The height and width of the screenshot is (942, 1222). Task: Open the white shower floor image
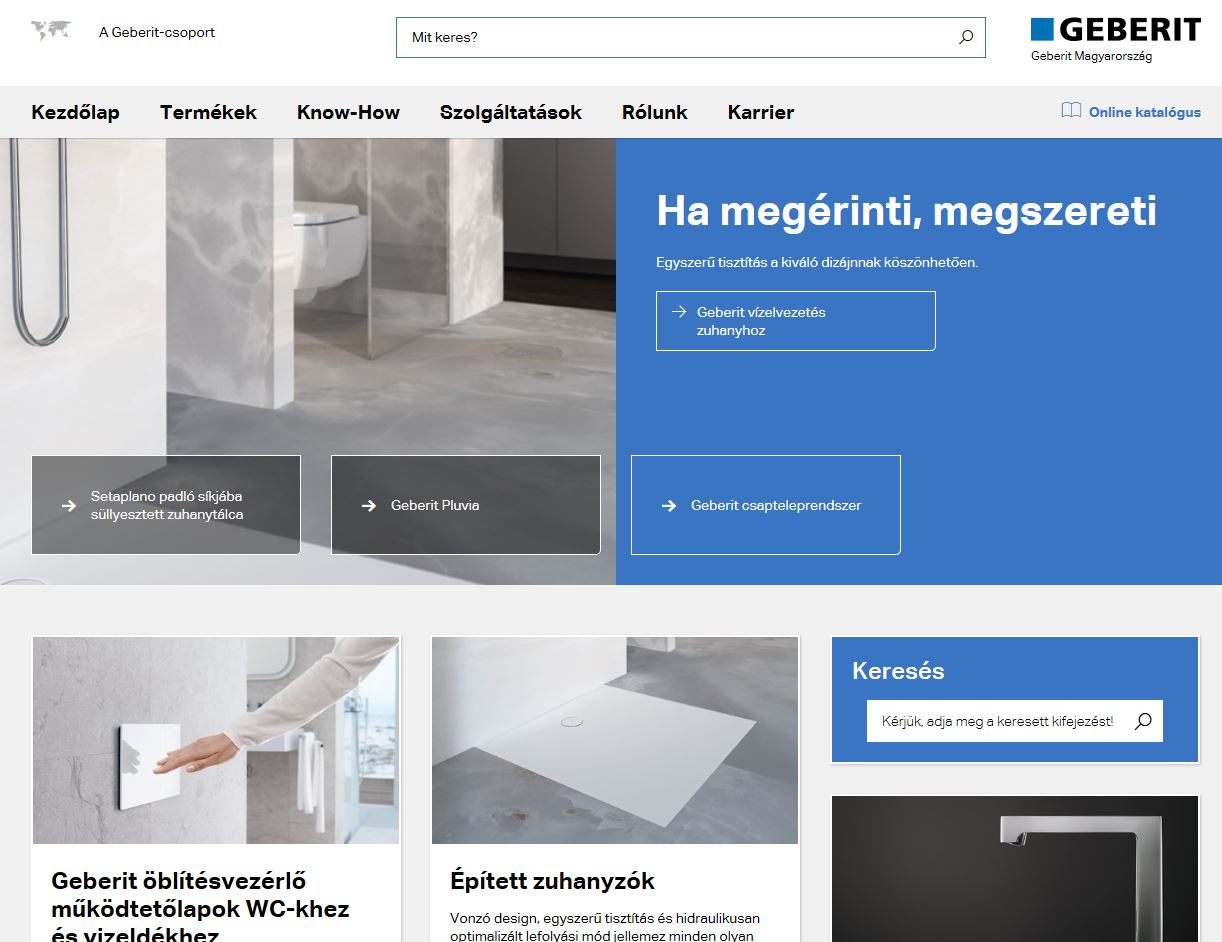pos(615,740)
